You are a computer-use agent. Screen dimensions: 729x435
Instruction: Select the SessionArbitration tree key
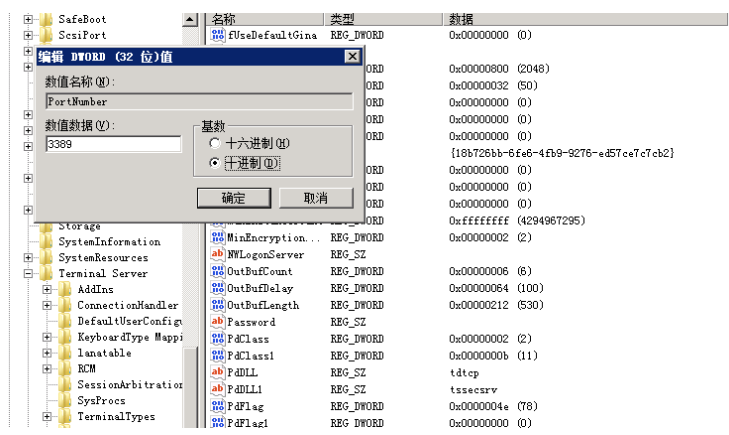(130, 384)
